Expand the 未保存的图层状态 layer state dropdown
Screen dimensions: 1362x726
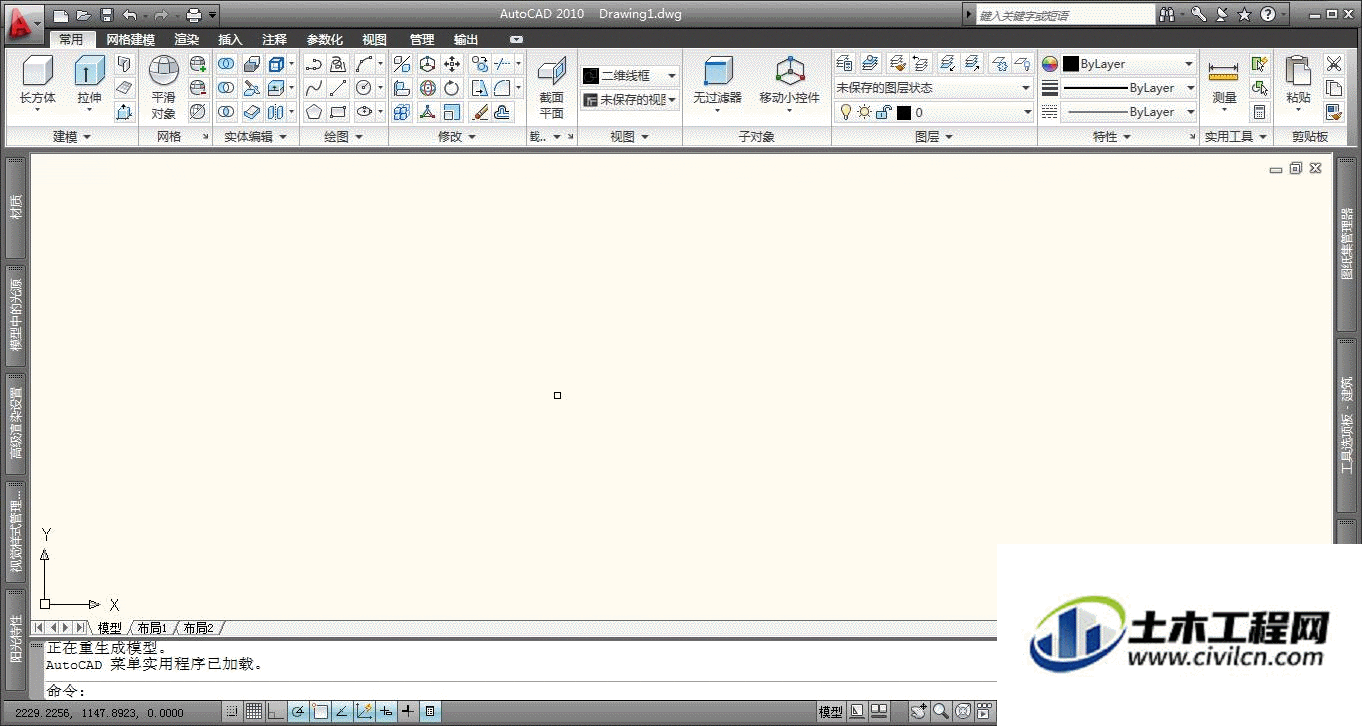933,88
